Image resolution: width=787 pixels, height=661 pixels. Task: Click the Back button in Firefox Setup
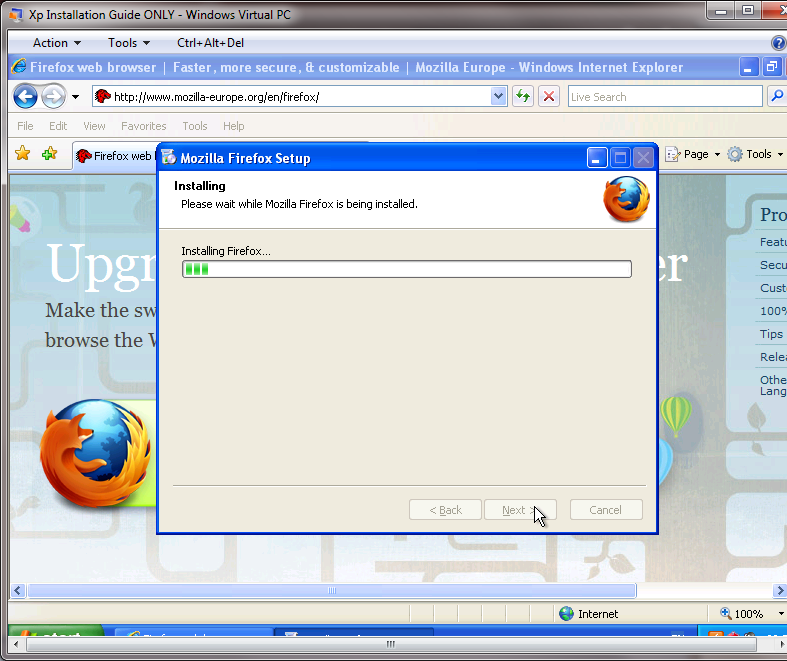445,510
